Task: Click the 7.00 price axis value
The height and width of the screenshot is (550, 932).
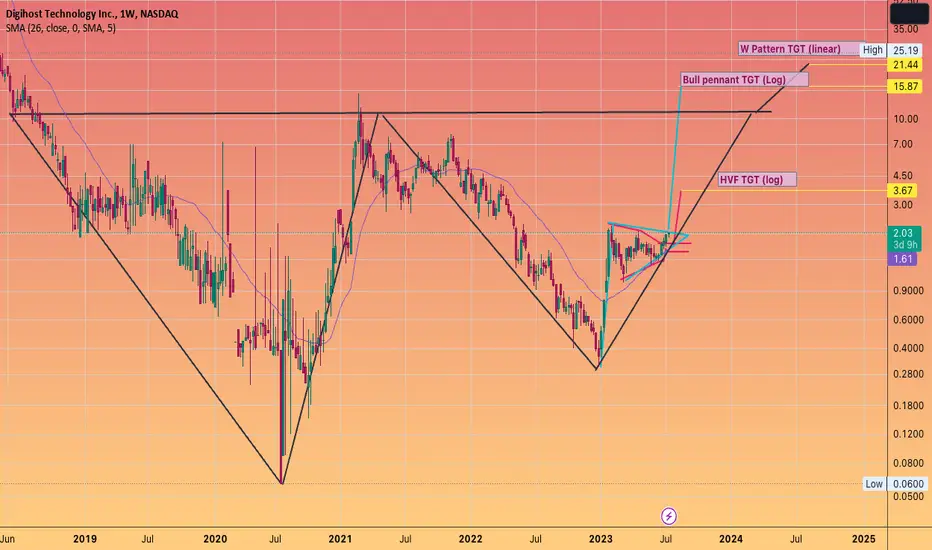Action: (903, 144)
